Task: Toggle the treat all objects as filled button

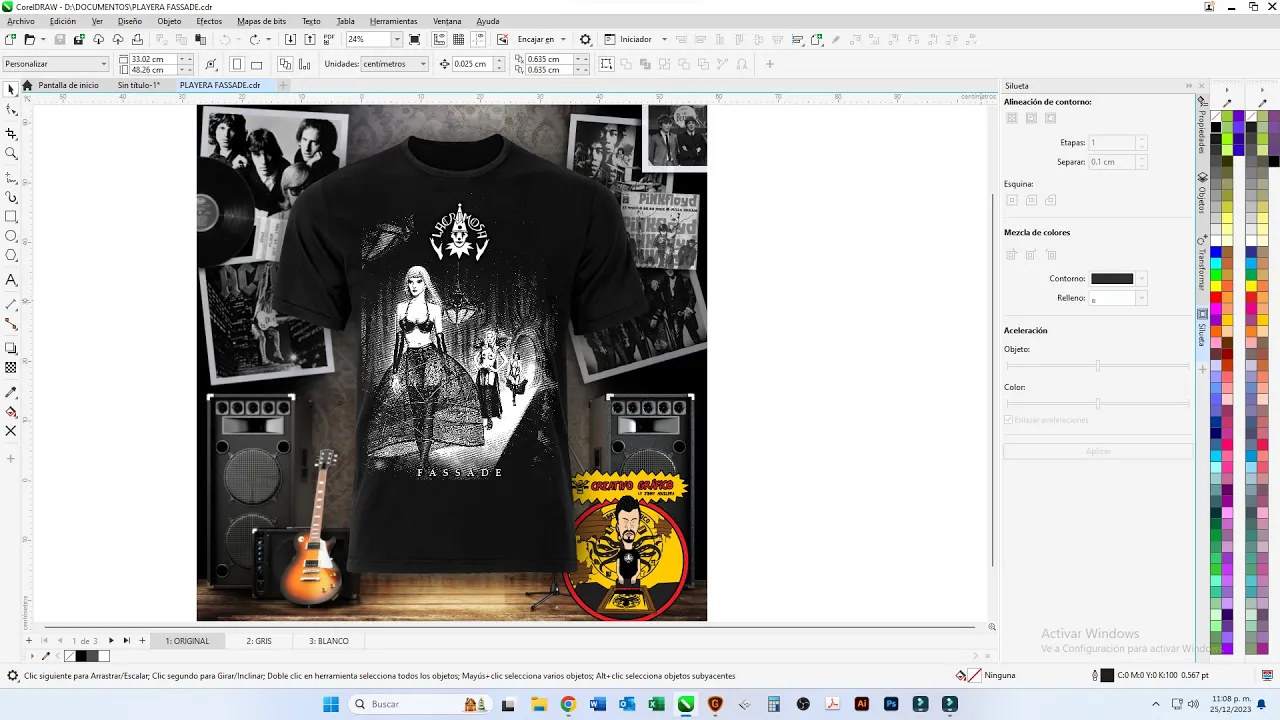Action: (606, 64)
